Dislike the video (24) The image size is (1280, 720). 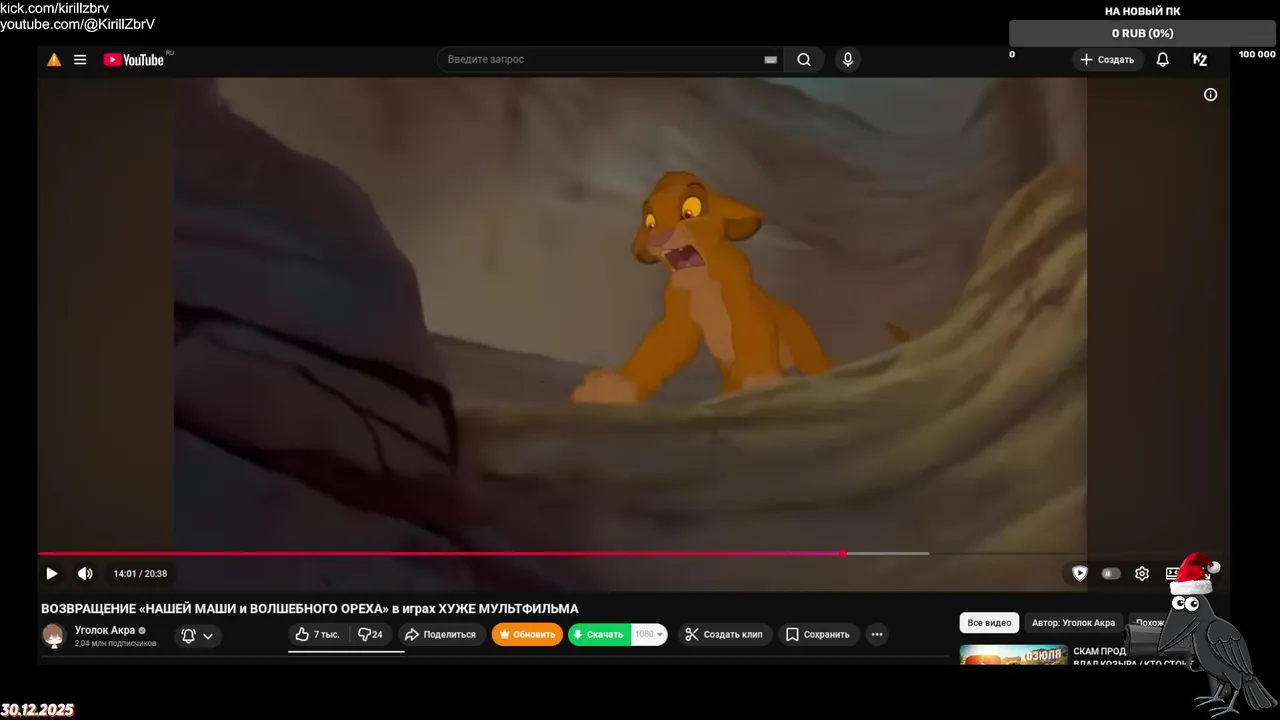(x=371, y=635)
